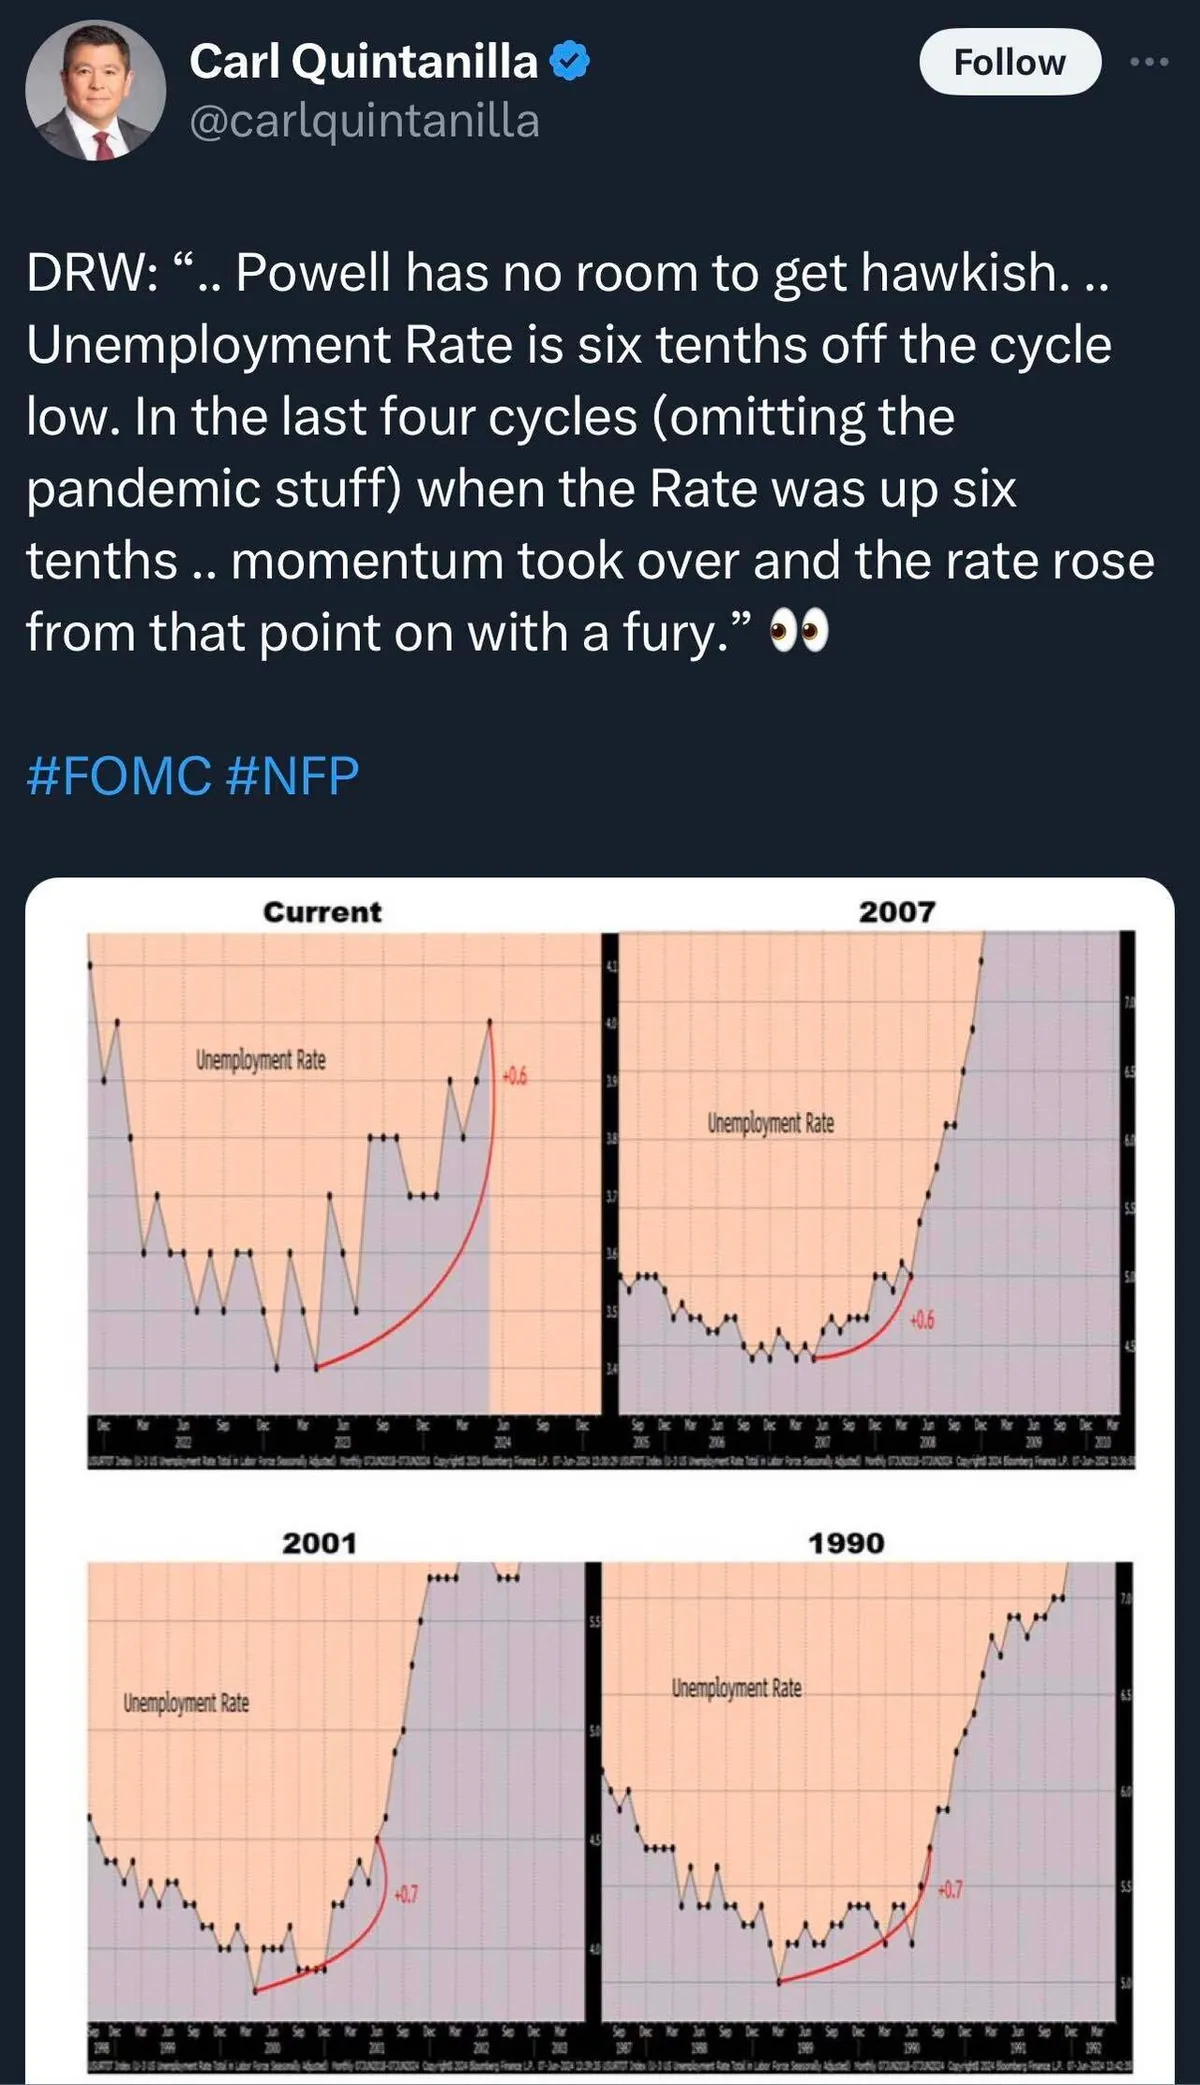This screenshot has width=1200, height=2085.
Task: Click the +0.6 annotation in Current chart
Action: [x=515, y=1077]
